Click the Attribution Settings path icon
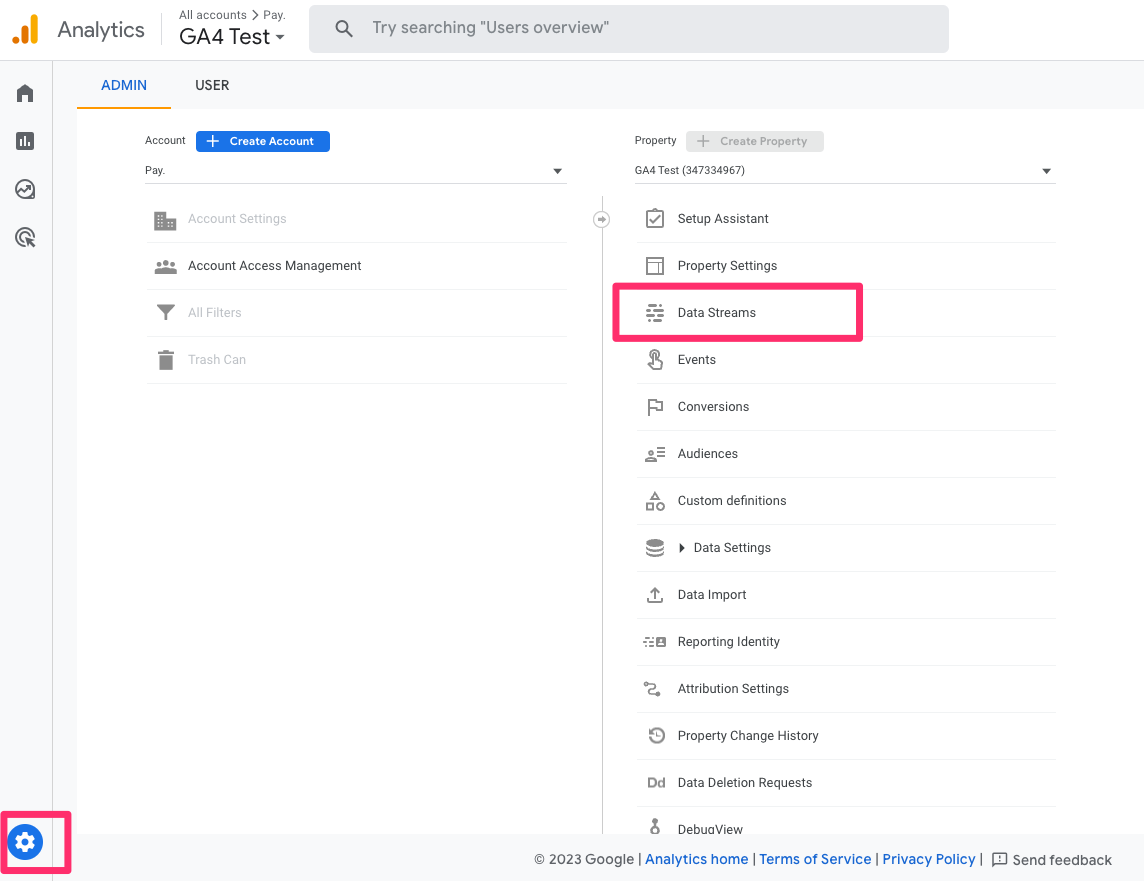The width and height of the screenshot is (1144, 881). click(652, 688)
